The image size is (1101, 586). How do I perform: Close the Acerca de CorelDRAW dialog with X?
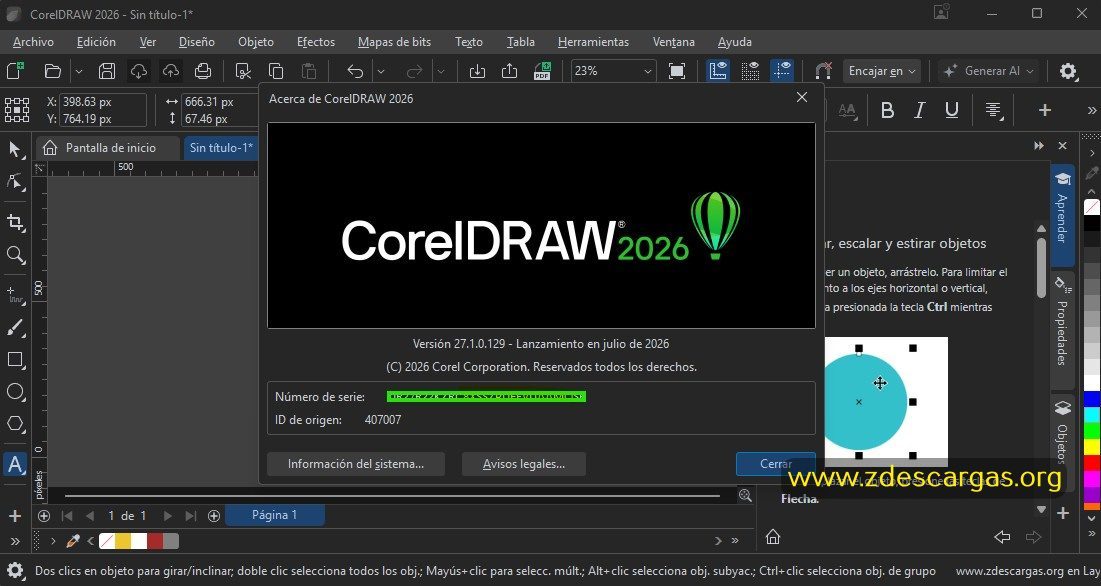tap(802, 98)
